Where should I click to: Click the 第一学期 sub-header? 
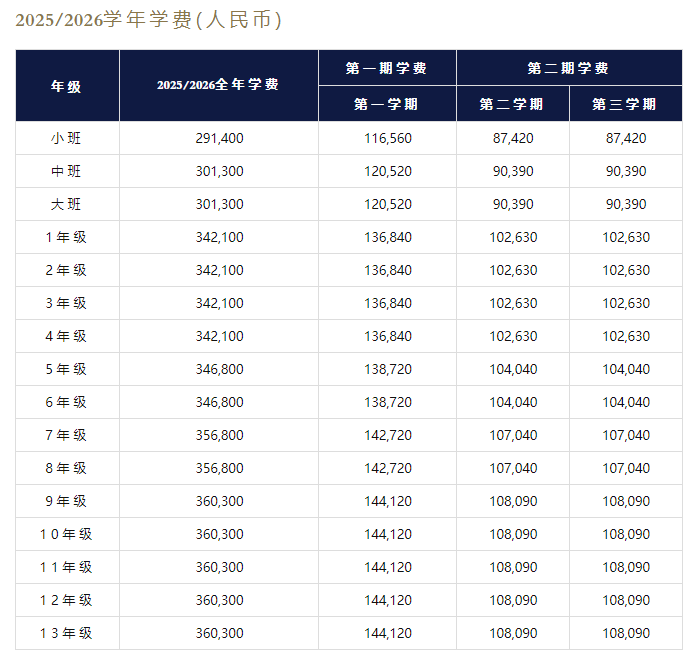point(387,104)
